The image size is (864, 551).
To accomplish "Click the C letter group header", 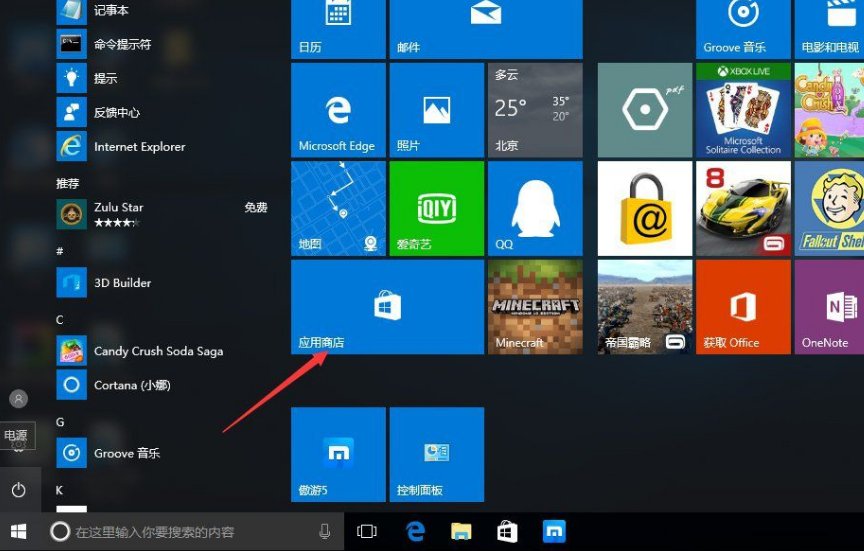I will [60, 320].
